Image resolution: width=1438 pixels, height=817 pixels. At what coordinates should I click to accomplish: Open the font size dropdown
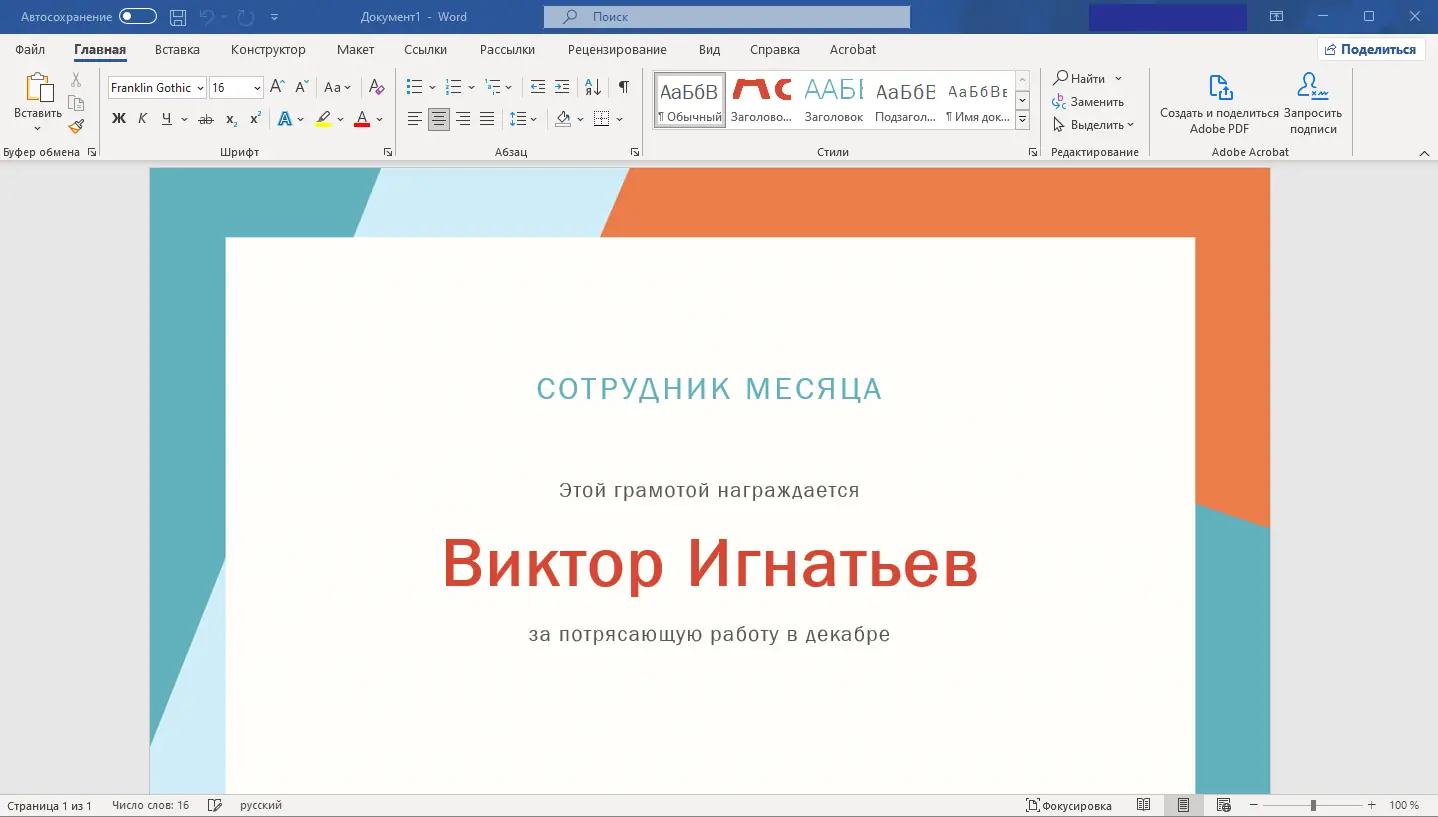[x=255, y=87]
